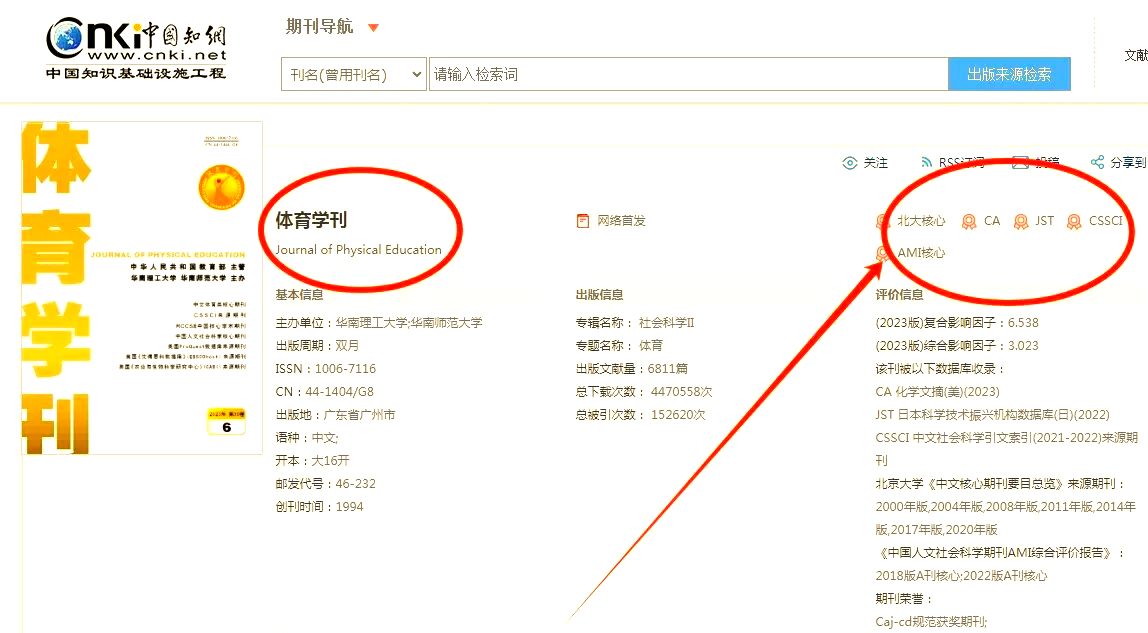Screen dimensions: 1148x633
Task: Open the 刊名(曾用刊名) search field selector
Action: pyautogui.click(x=354, y=74)
